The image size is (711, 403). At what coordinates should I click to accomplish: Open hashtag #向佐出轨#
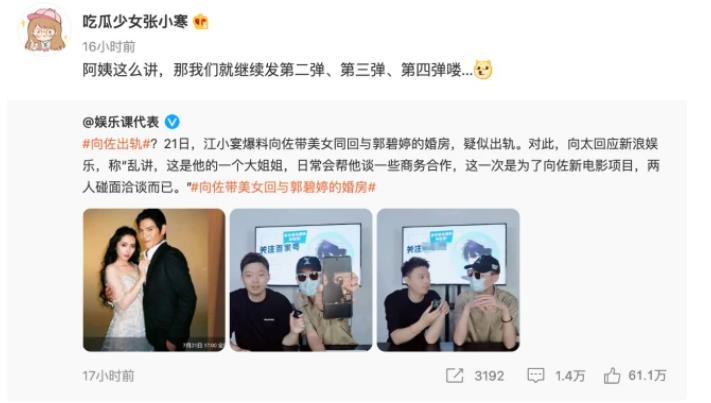coord(116,144)
